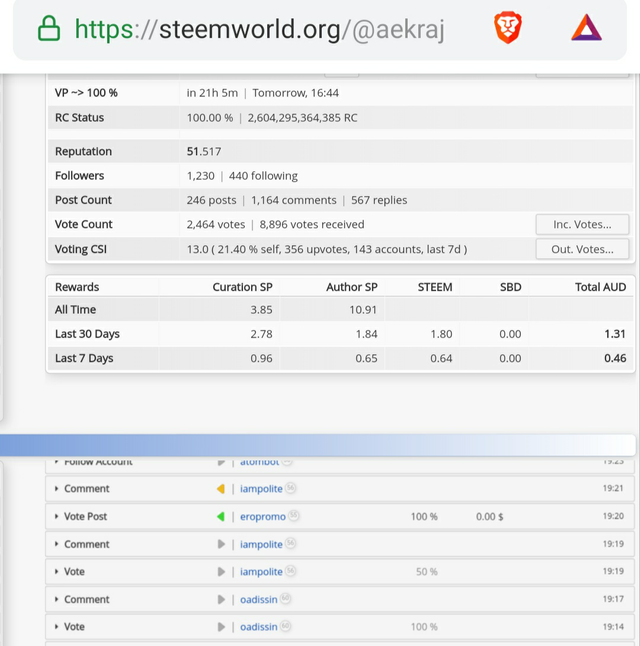Click gray outgoing arrow on 50 % Vote row

pyautogui.click(x=221, y=572)
